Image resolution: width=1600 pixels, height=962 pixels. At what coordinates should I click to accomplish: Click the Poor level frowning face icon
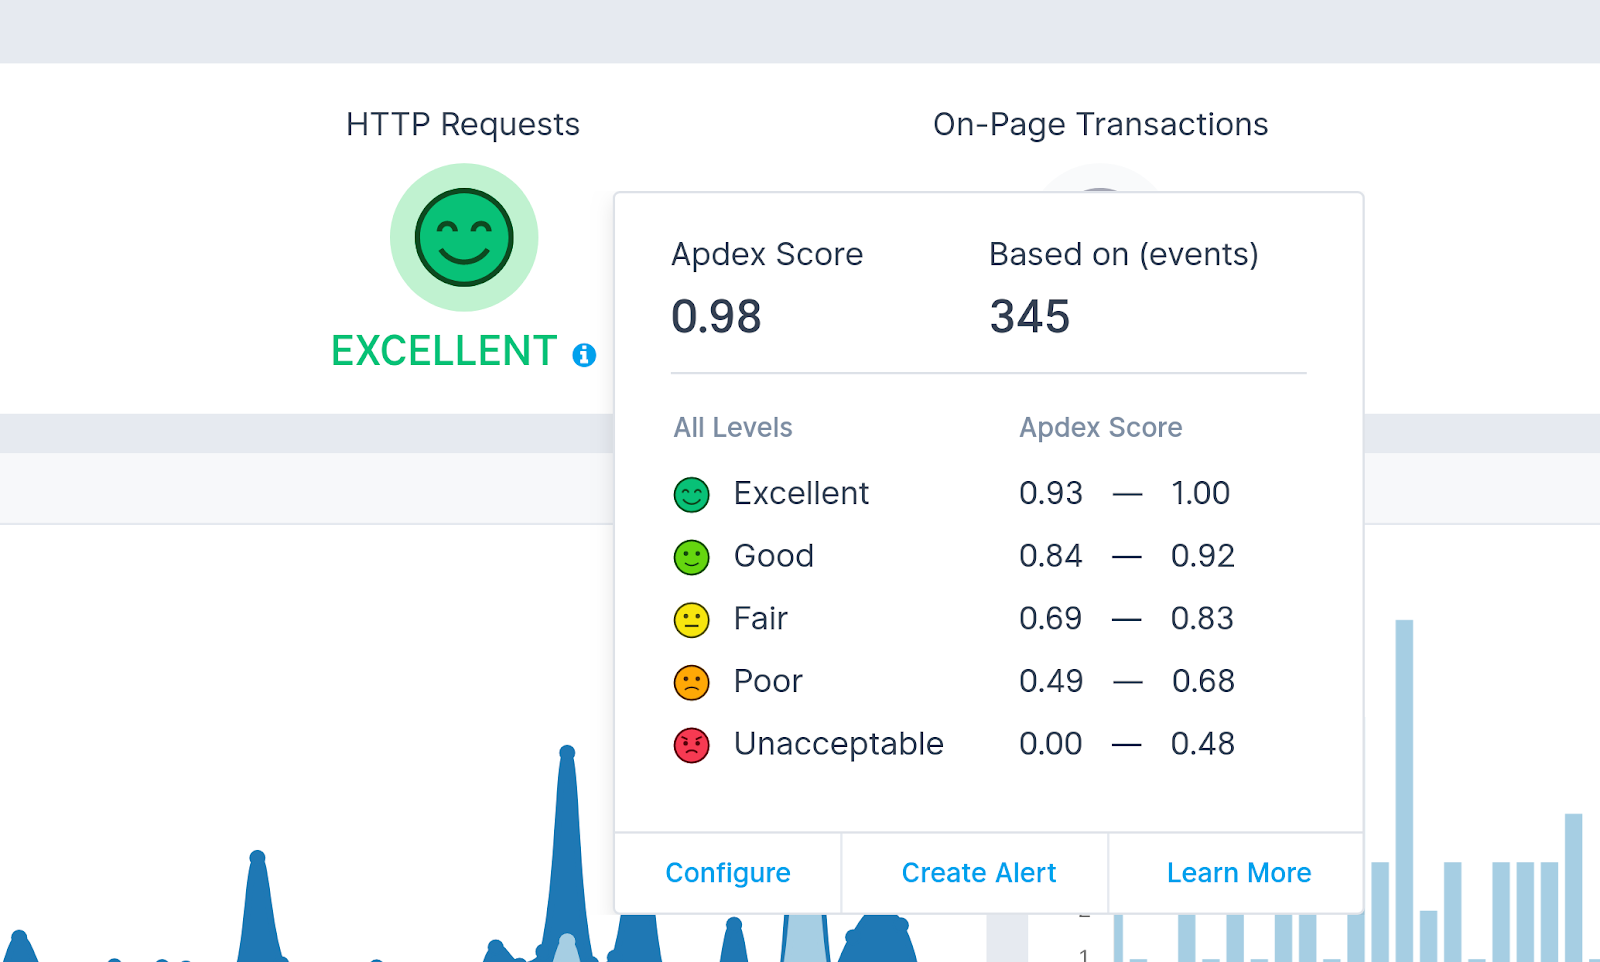692,683
